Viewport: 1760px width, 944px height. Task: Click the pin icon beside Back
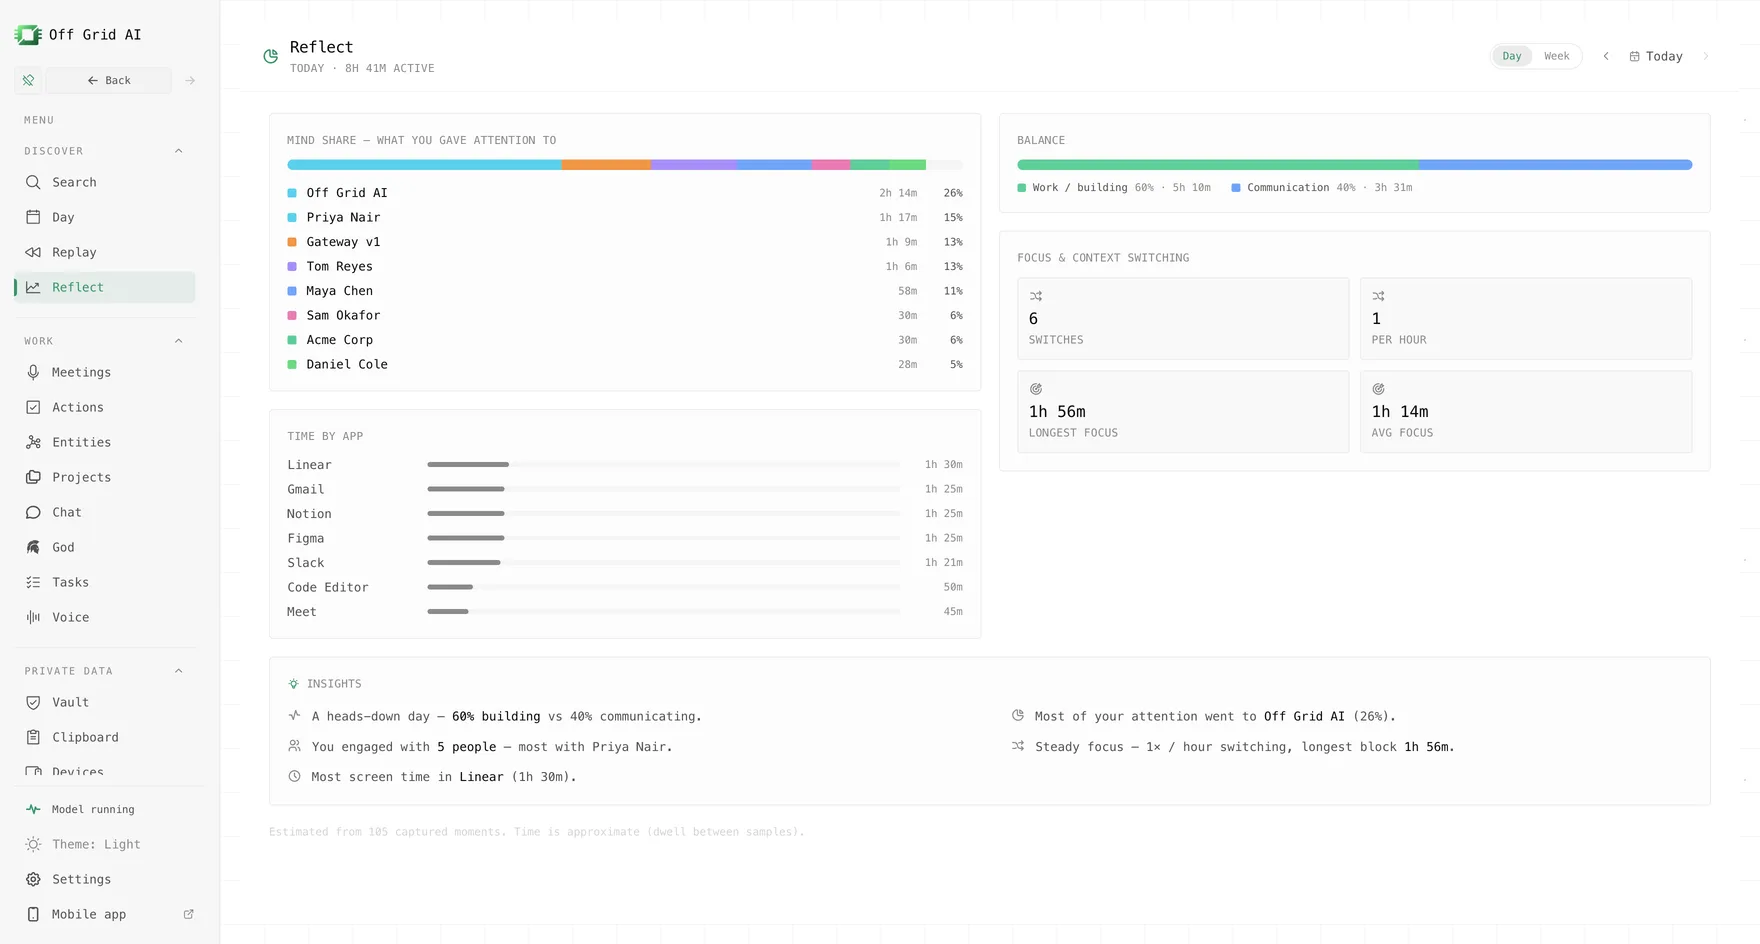[x=29, y=80]
